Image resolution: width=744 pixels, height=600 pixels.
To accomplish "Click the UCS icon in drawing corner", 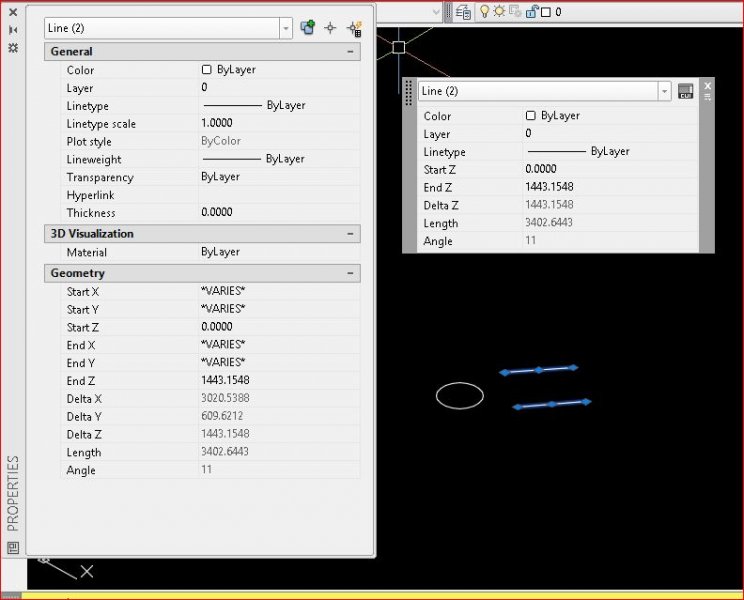I will [66, 569].
